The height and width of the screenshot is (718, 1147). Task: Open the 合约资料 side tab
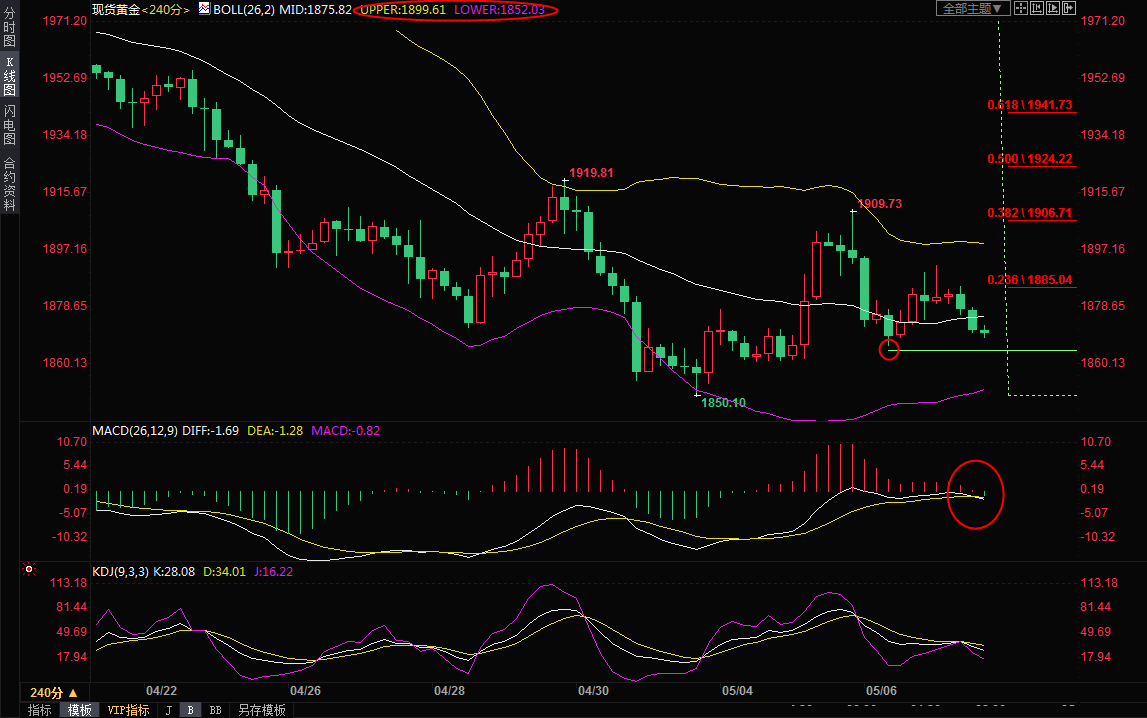[9, 184]
